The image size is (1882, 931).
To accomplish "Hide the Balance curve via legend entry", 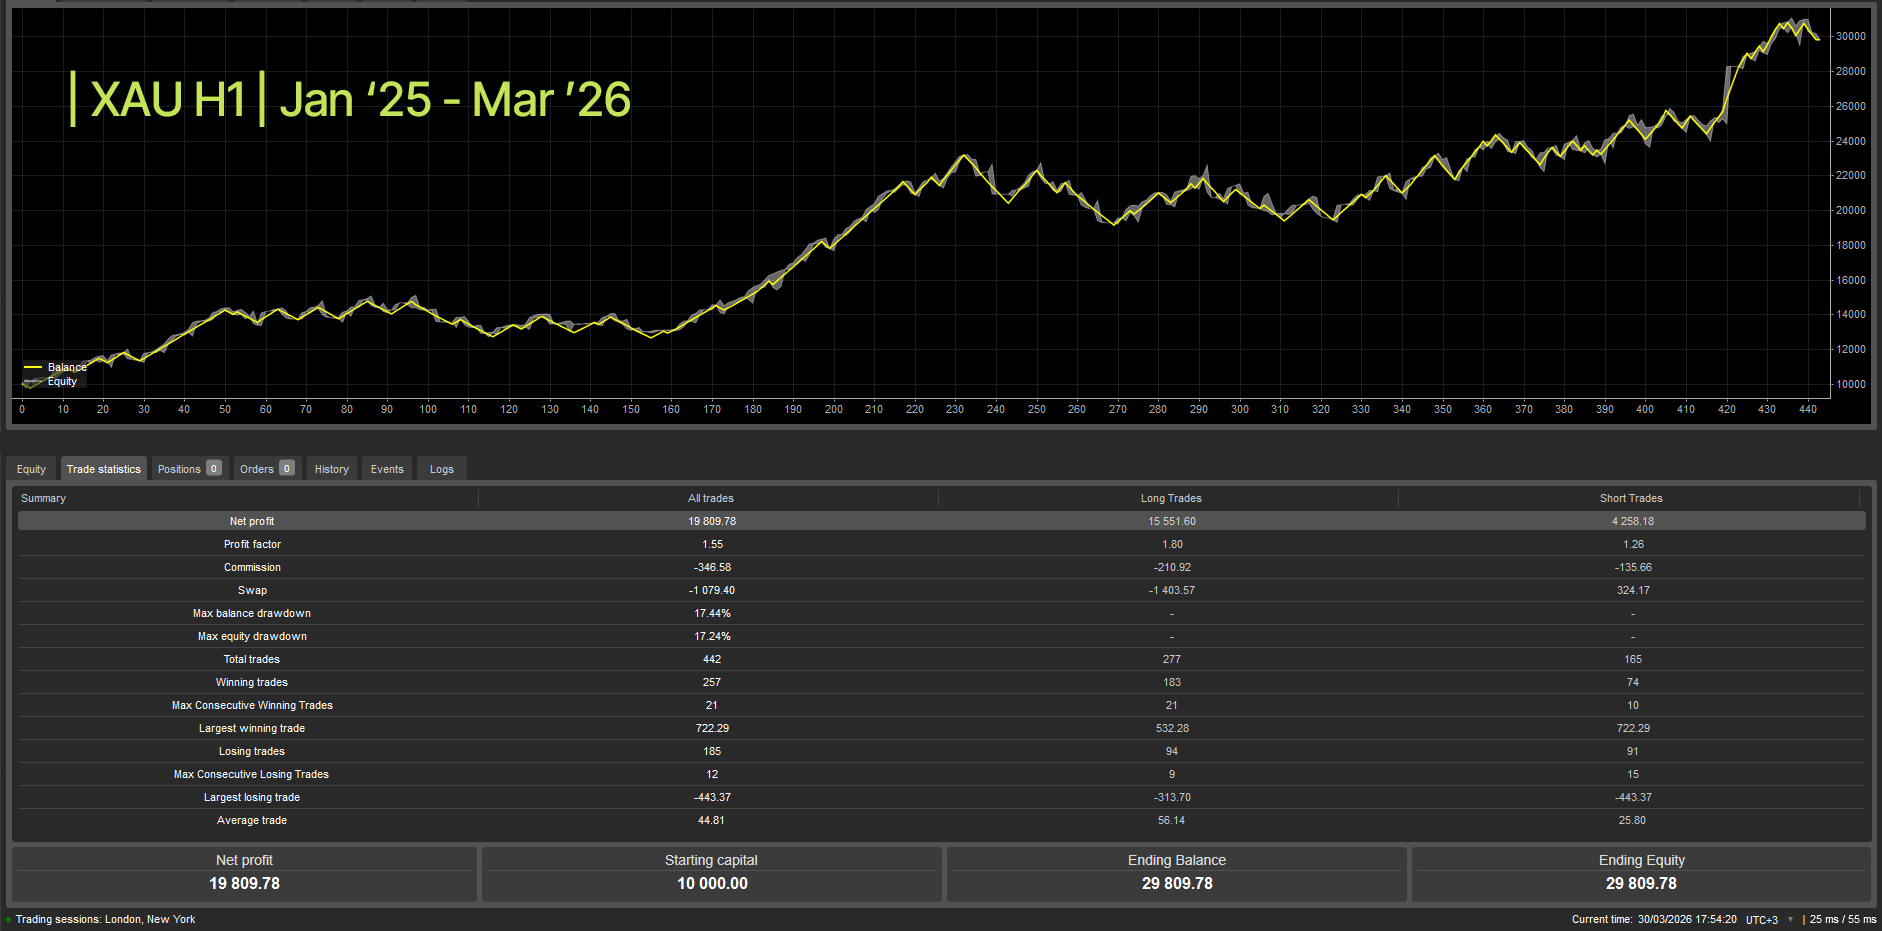I will point(68,367).
